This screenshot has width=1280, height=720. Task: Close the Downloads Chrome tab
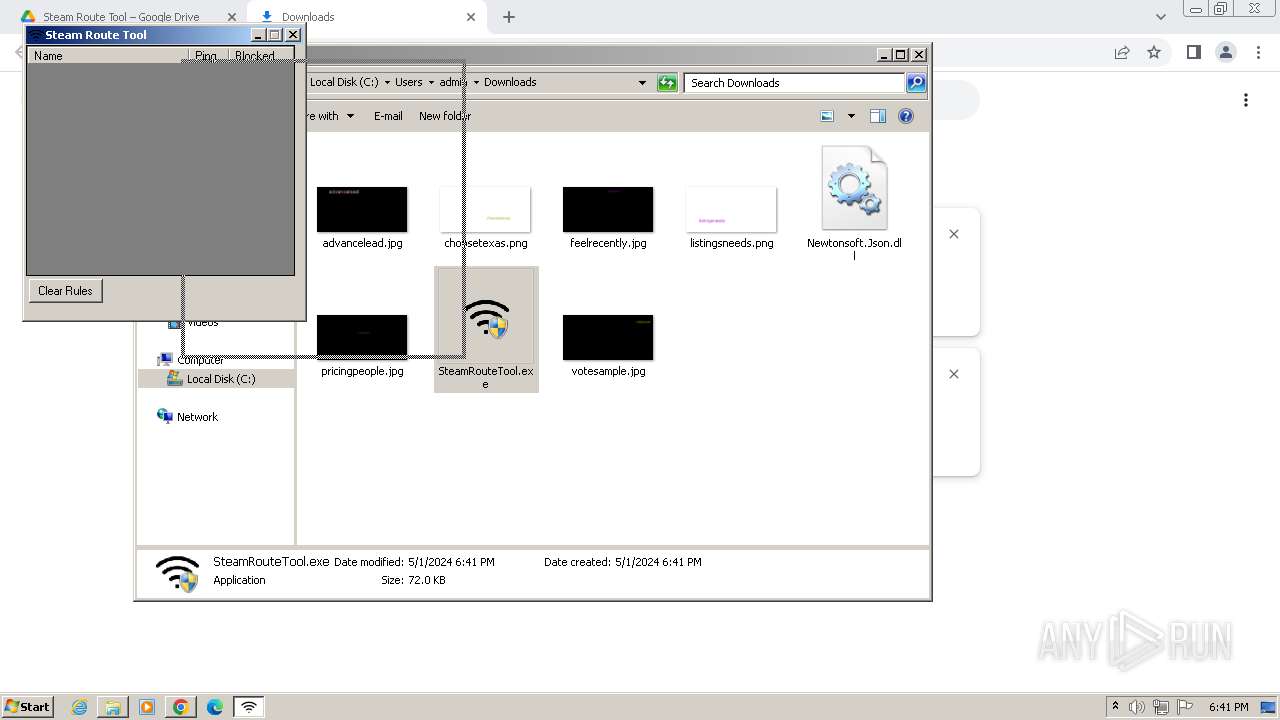click(471, 17)
